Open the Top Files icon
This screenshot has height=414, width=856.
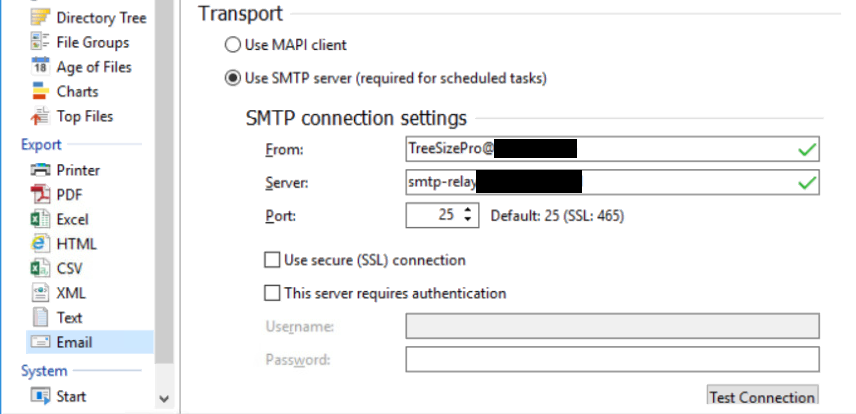pyautogui.click(x=40, y=116)
